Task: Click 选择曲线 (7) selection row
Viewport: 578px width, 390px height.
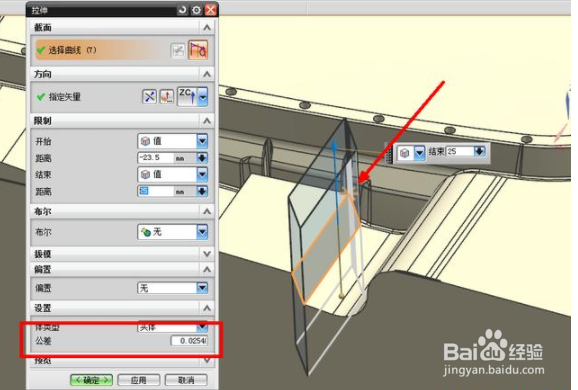Action: 102,50
